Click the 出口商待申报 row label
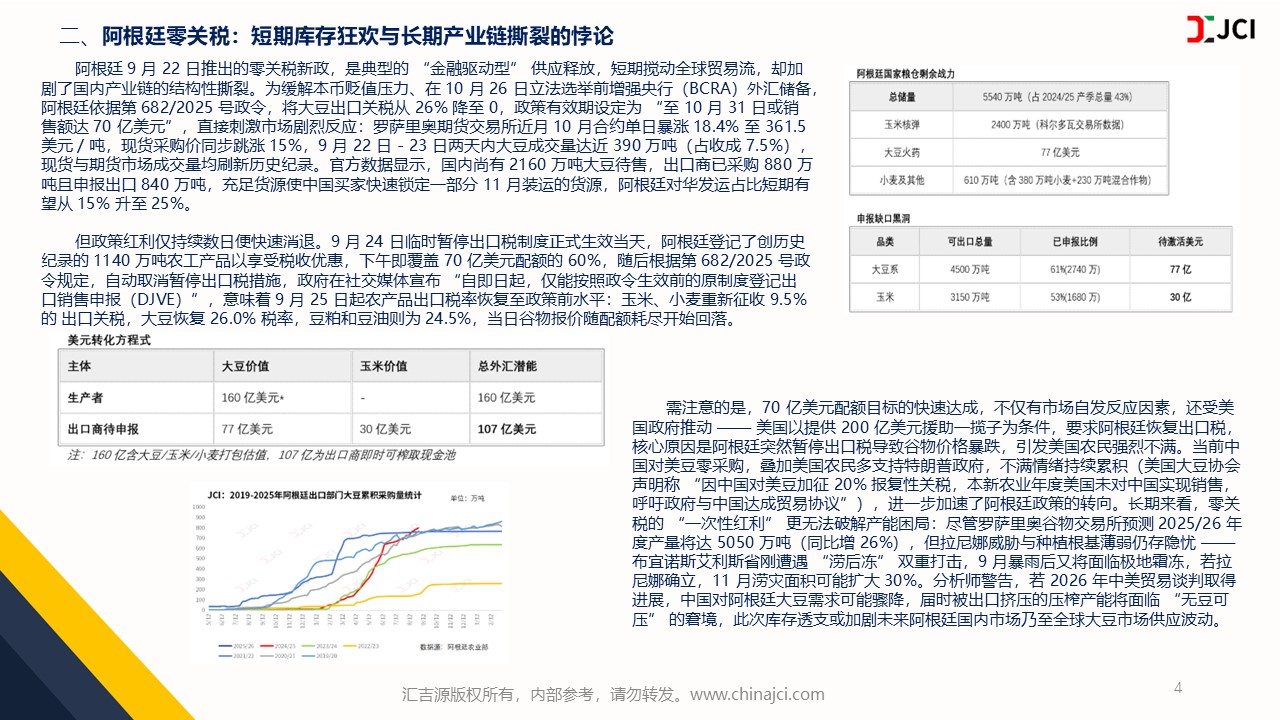1280x720 pixels. pos(103,429)
